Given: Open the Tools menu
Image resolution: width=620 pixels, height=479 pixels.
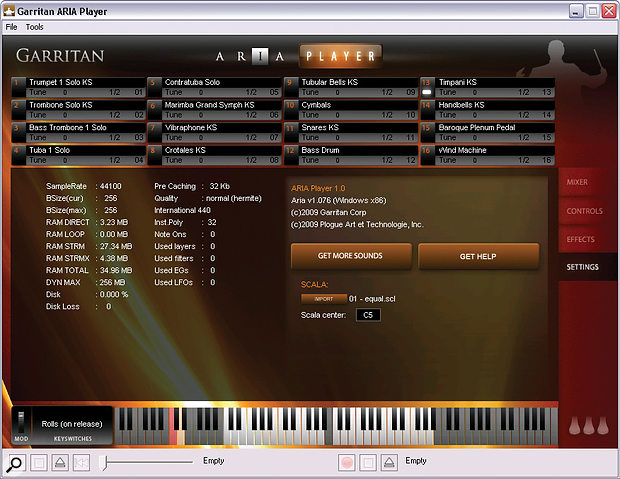Looking at the screenshot, I should (x=34, y=27).
